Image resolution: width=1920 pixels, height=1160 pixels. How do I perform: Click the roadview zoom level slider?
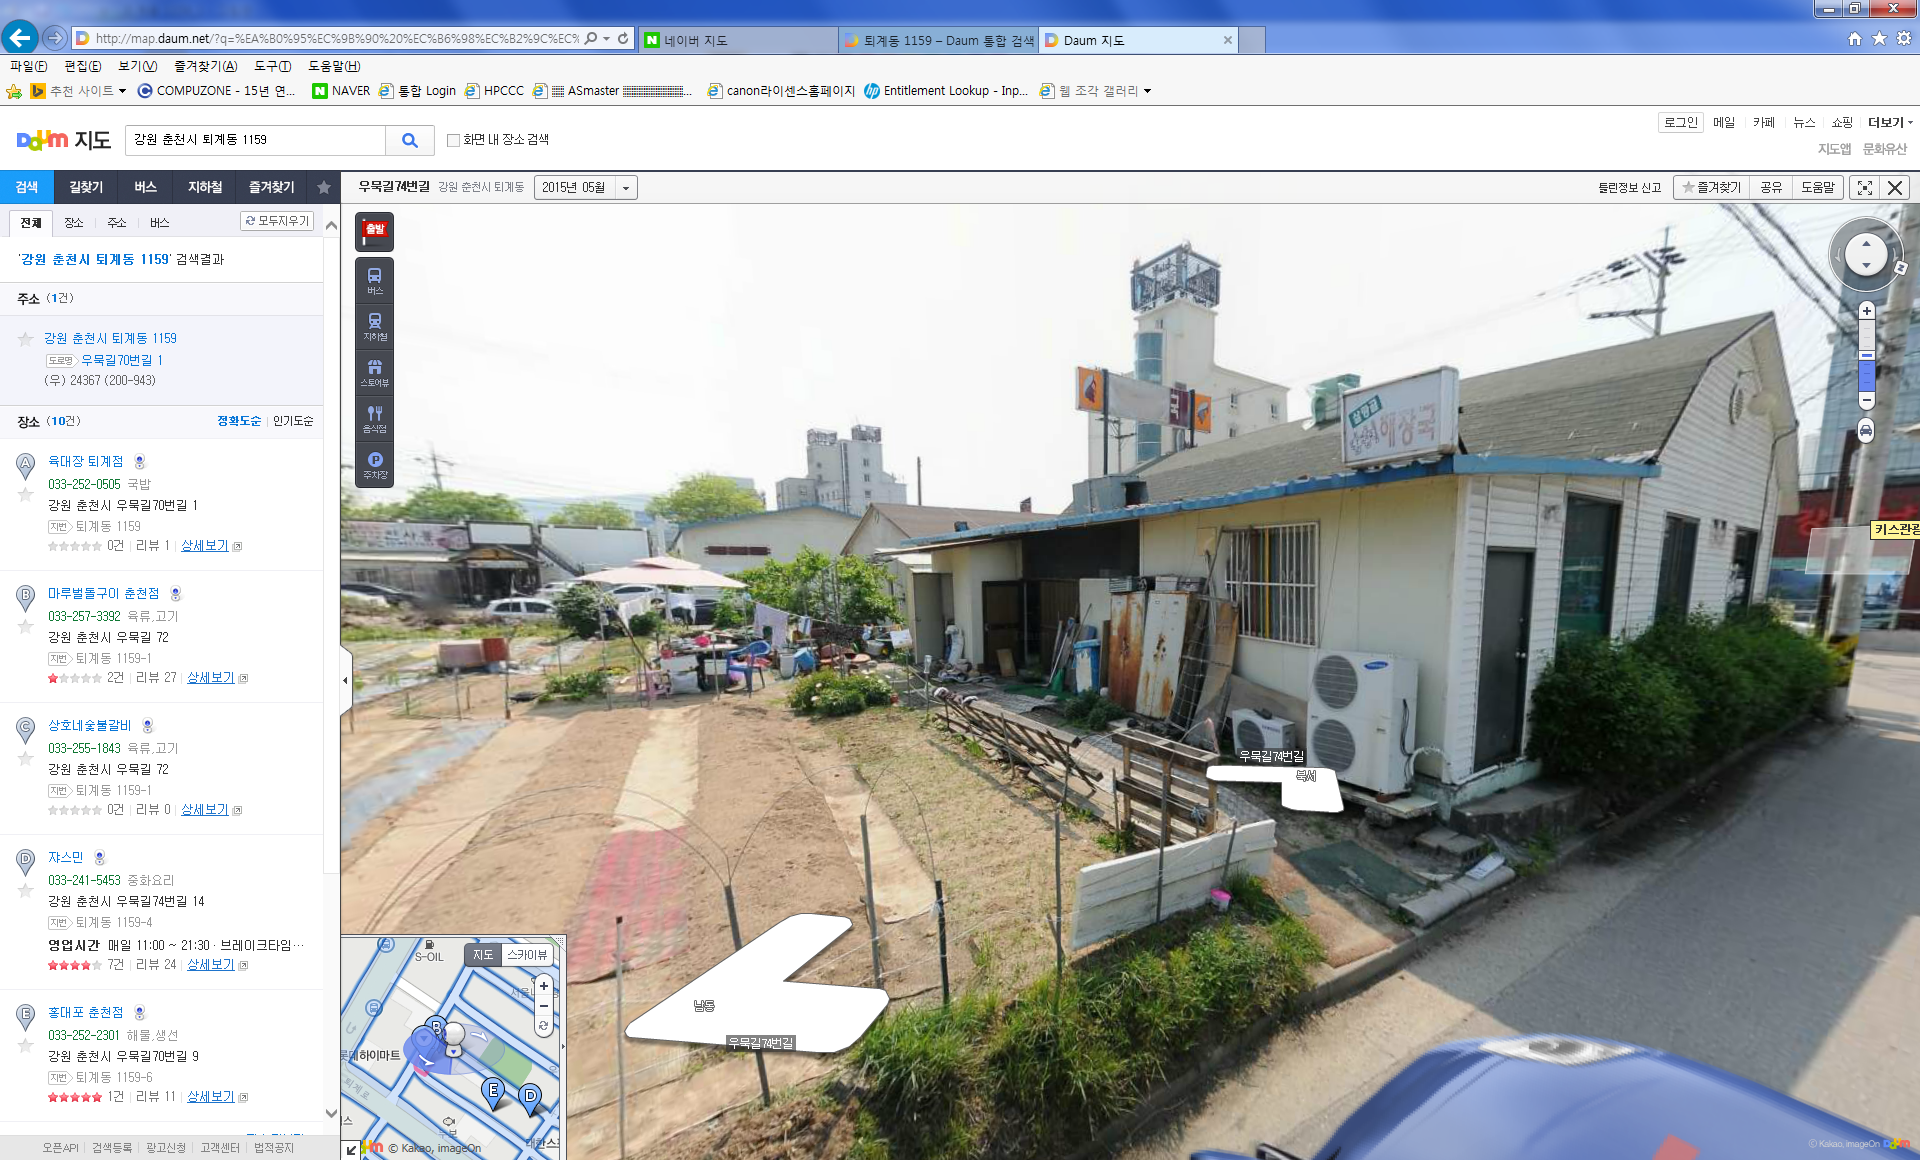(1866, 356)
